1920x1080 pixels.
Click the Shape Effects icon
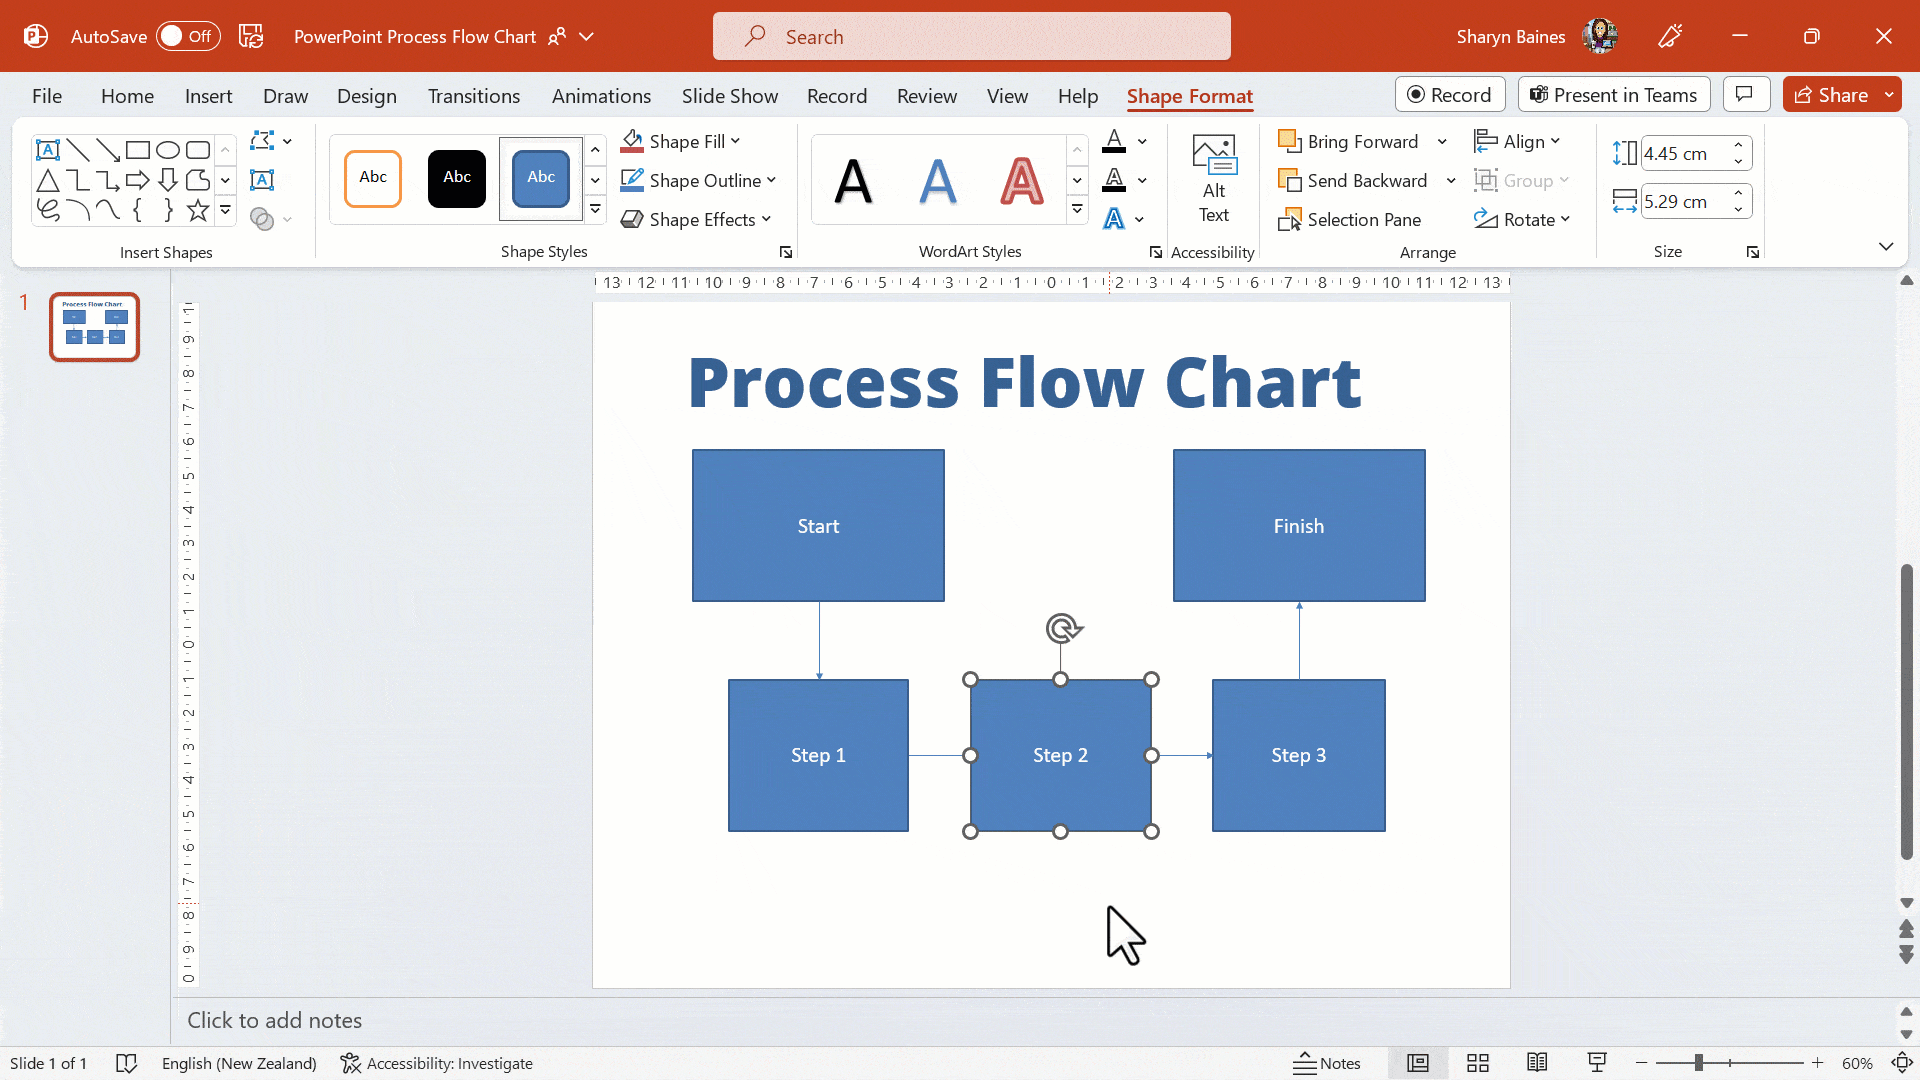[x=632, y=219]
